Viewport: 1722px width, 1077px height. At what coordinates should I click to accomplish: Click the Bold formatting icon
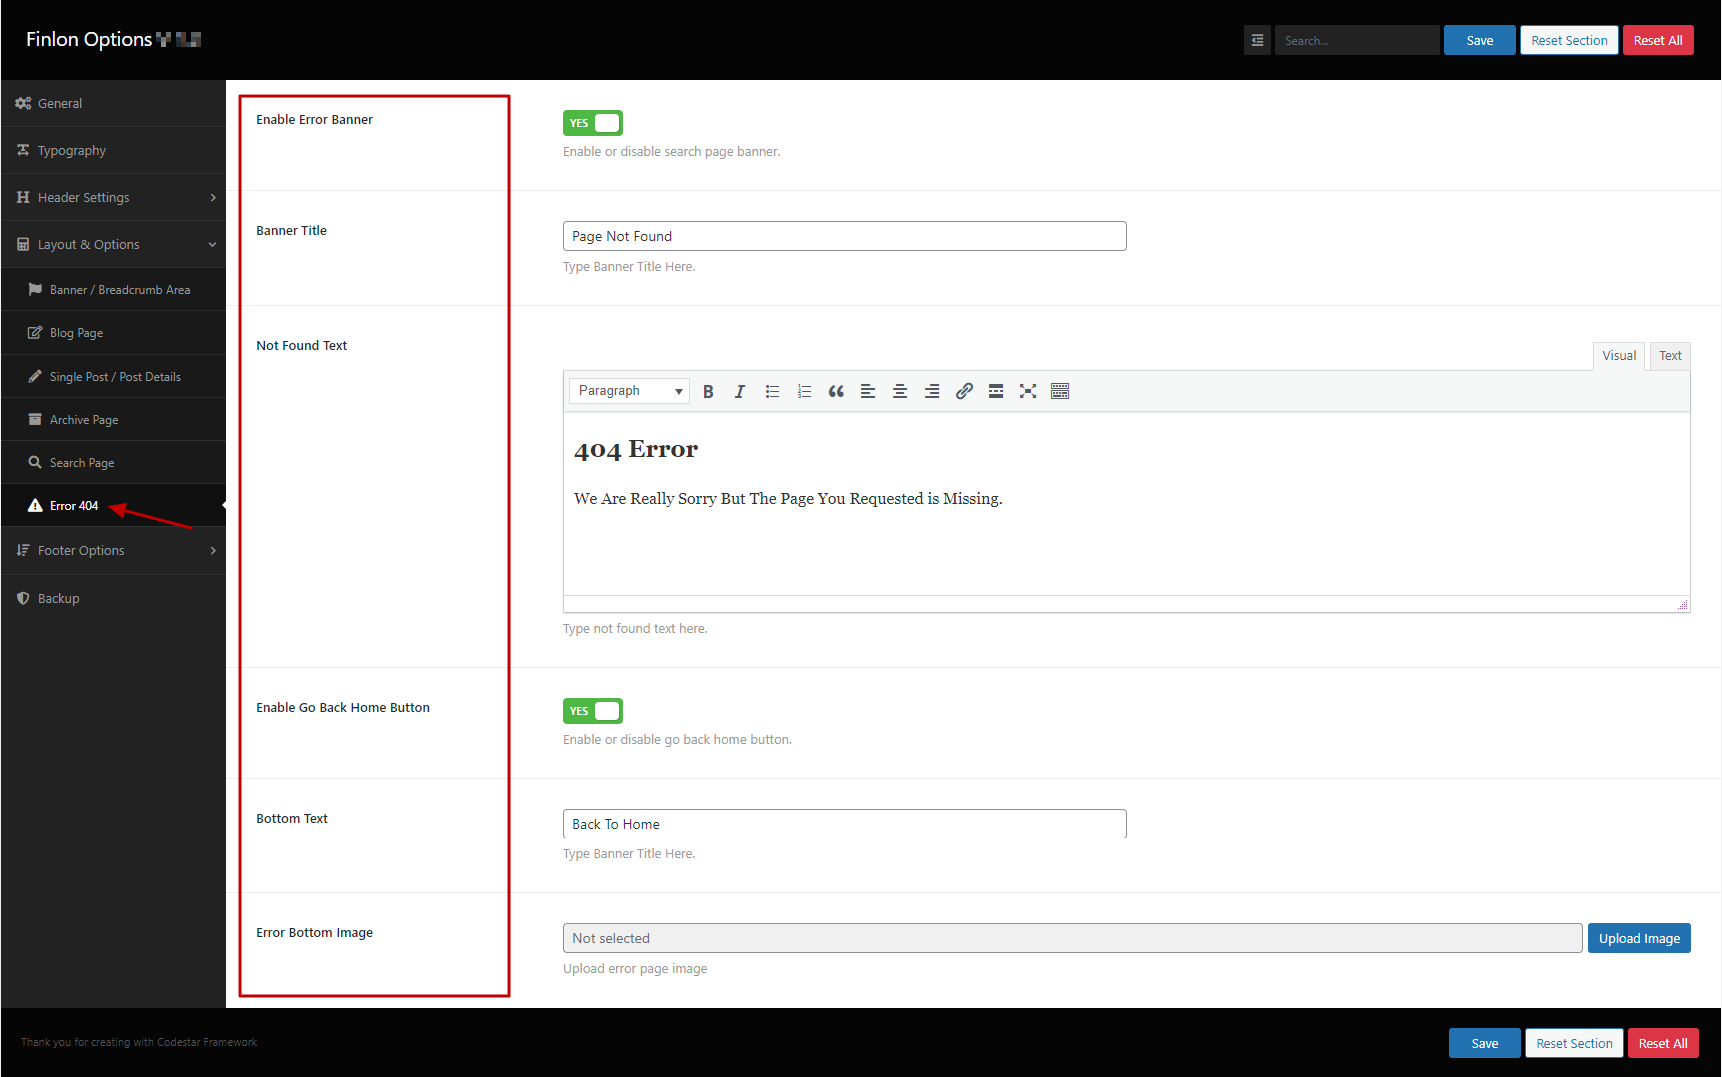tap(708, 392)
